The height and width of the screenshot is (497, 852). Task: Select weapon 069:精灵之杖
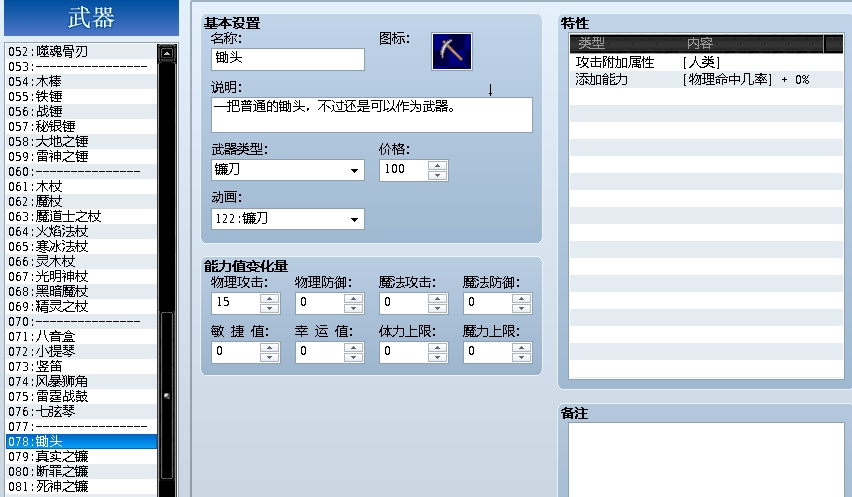pyautogui.click(x=82, y=306)
